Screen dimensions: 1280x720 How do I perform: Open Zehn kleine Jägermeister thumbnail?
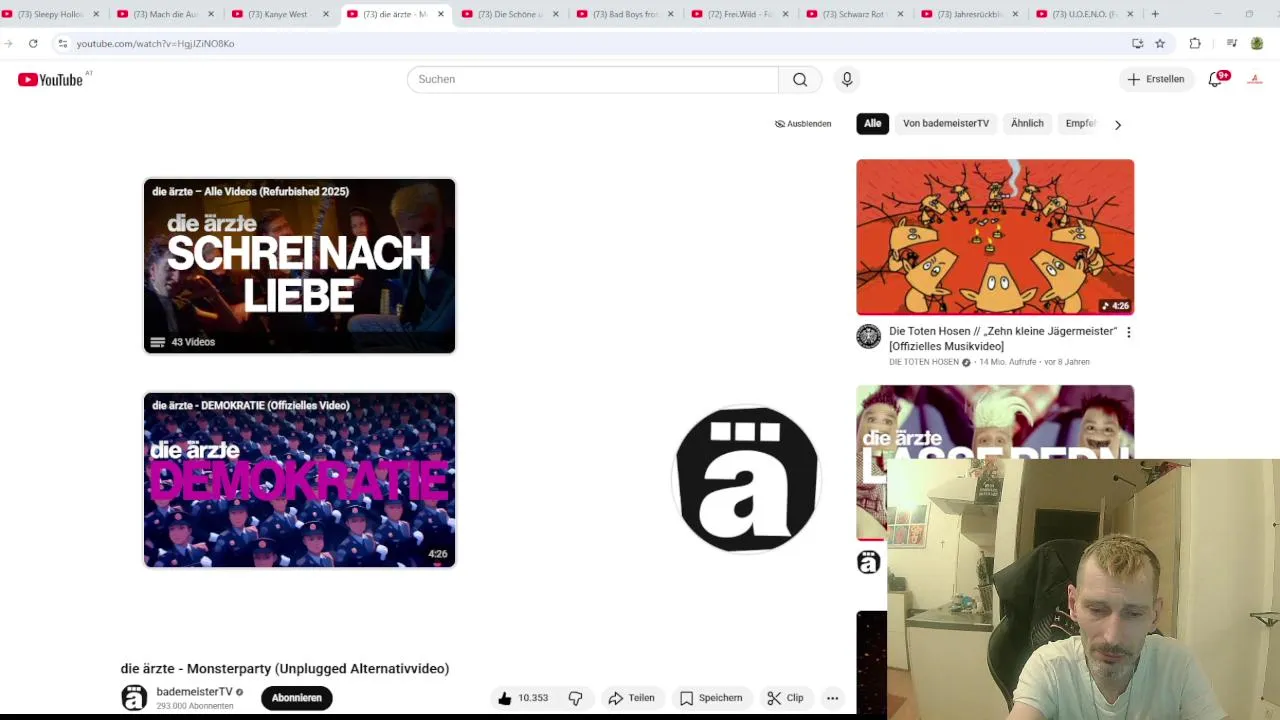point(995,237)
